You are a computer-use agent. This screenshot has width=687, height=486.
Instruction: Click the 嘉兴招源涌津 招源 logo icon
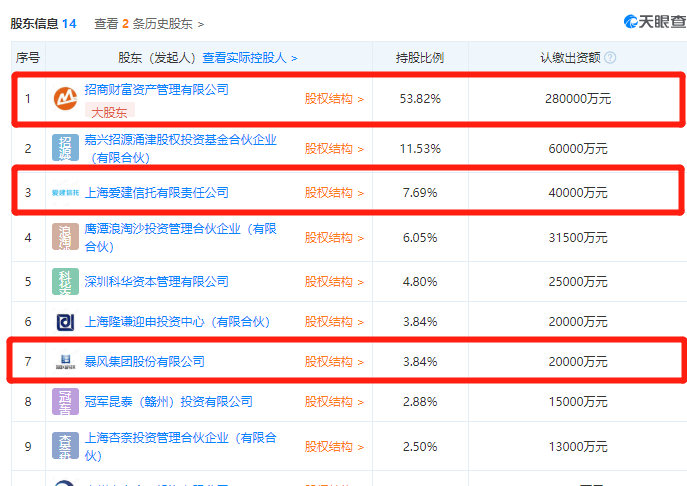[65, 148]
